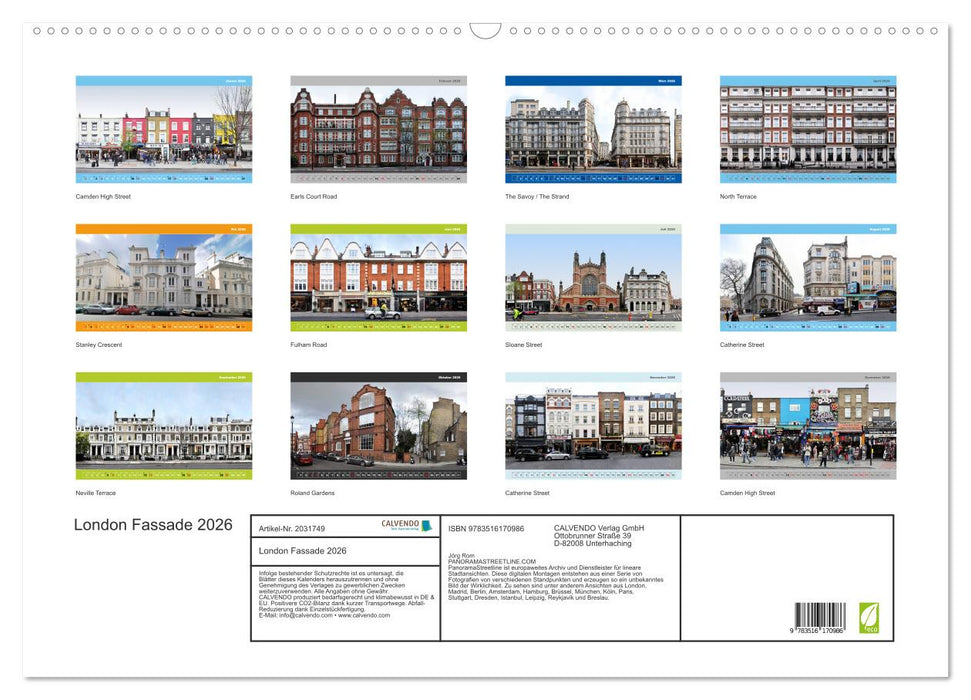Open the Earls Court Road February image

379,130
